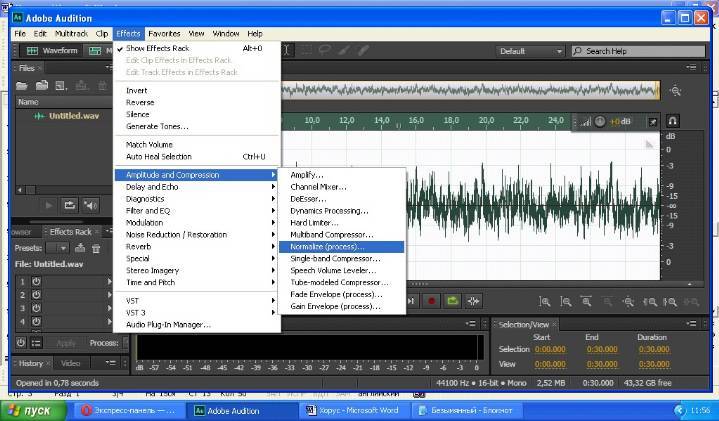Save effects rack preset icon

point(80,248)
